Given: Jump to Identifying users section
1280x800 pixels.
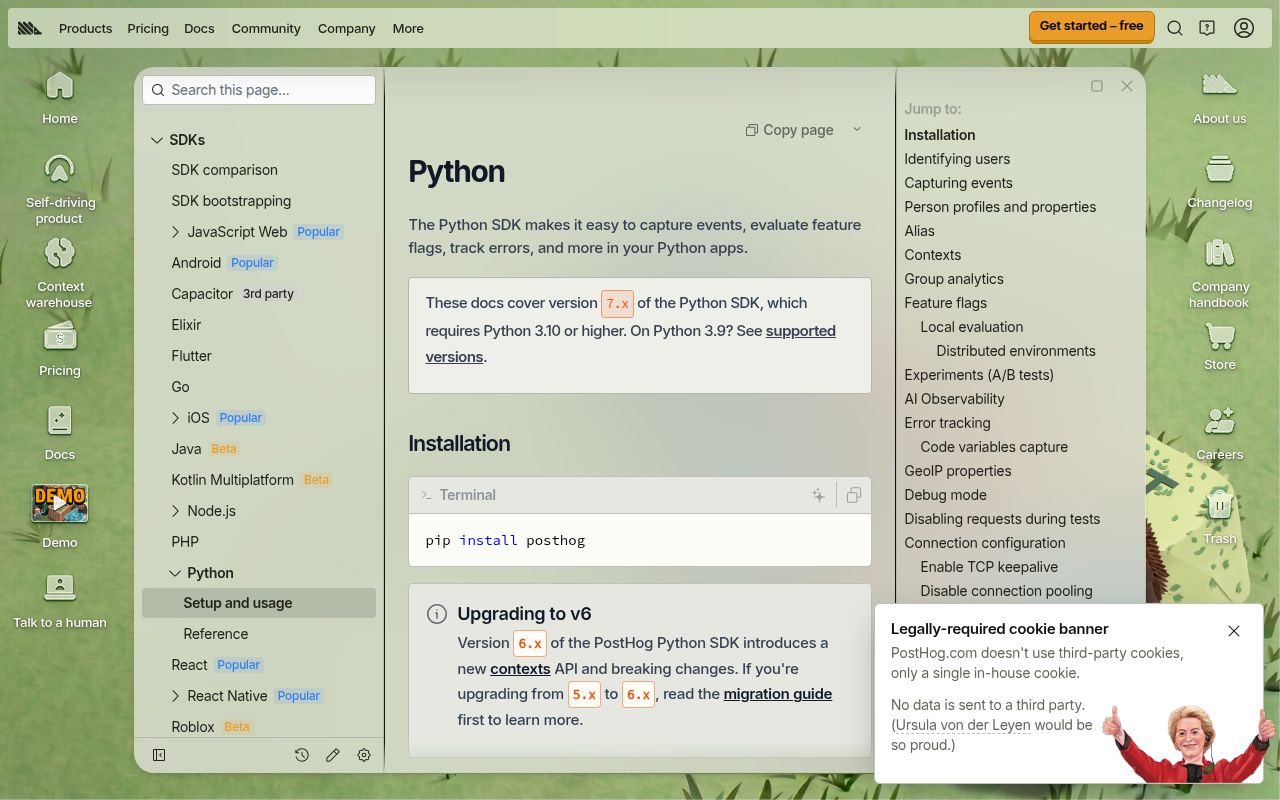Looking at the screenshot, I should tap(957, 159).
